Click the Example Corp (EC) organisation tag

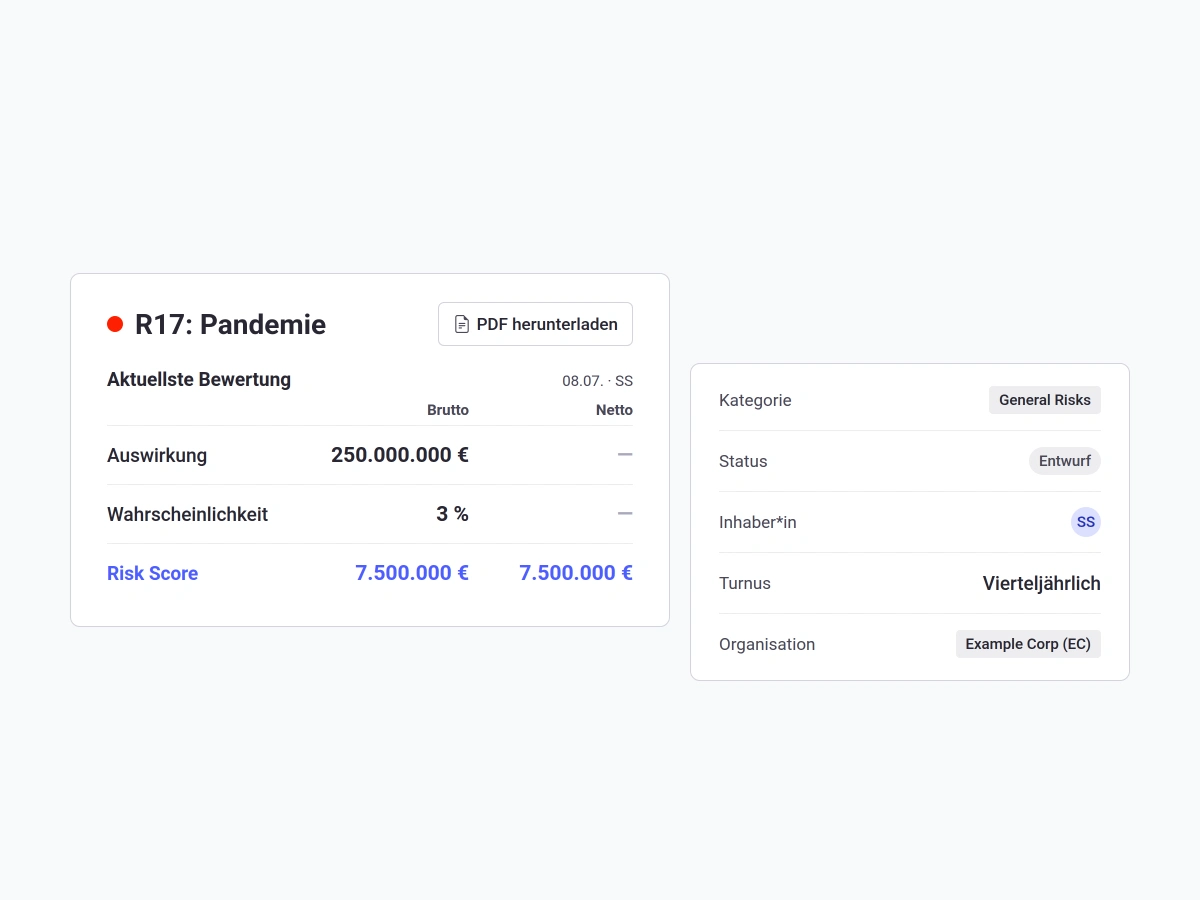pos(1028,644)
